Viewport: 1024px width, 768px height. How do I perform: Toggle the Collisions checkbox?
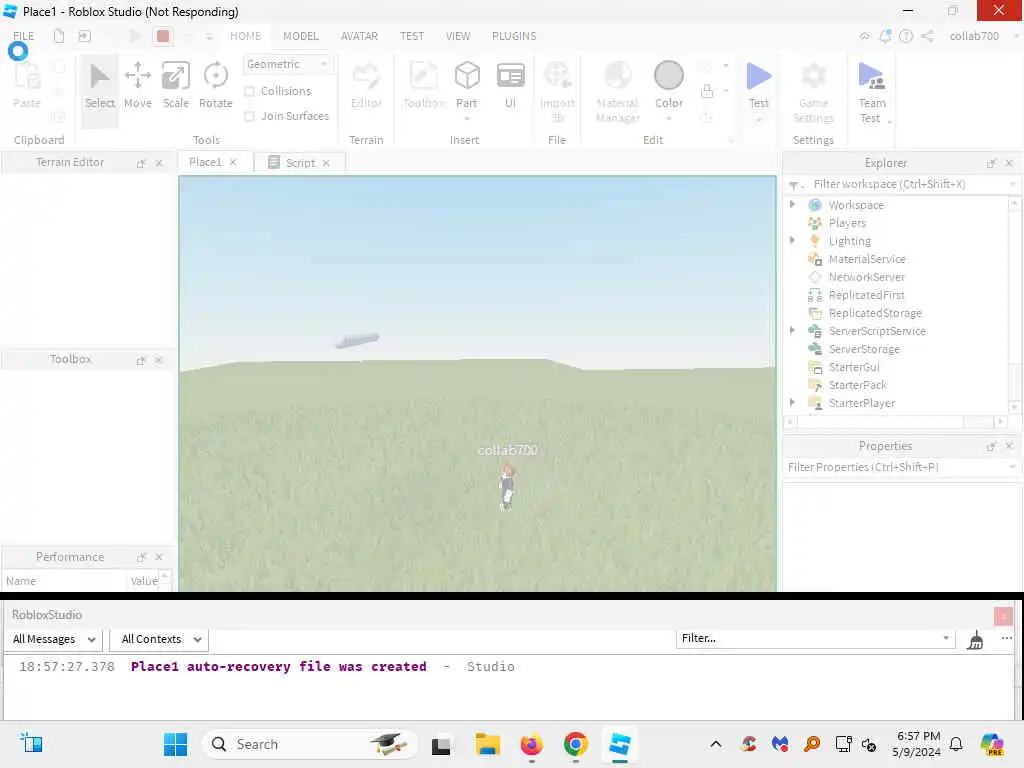(249, 91)
